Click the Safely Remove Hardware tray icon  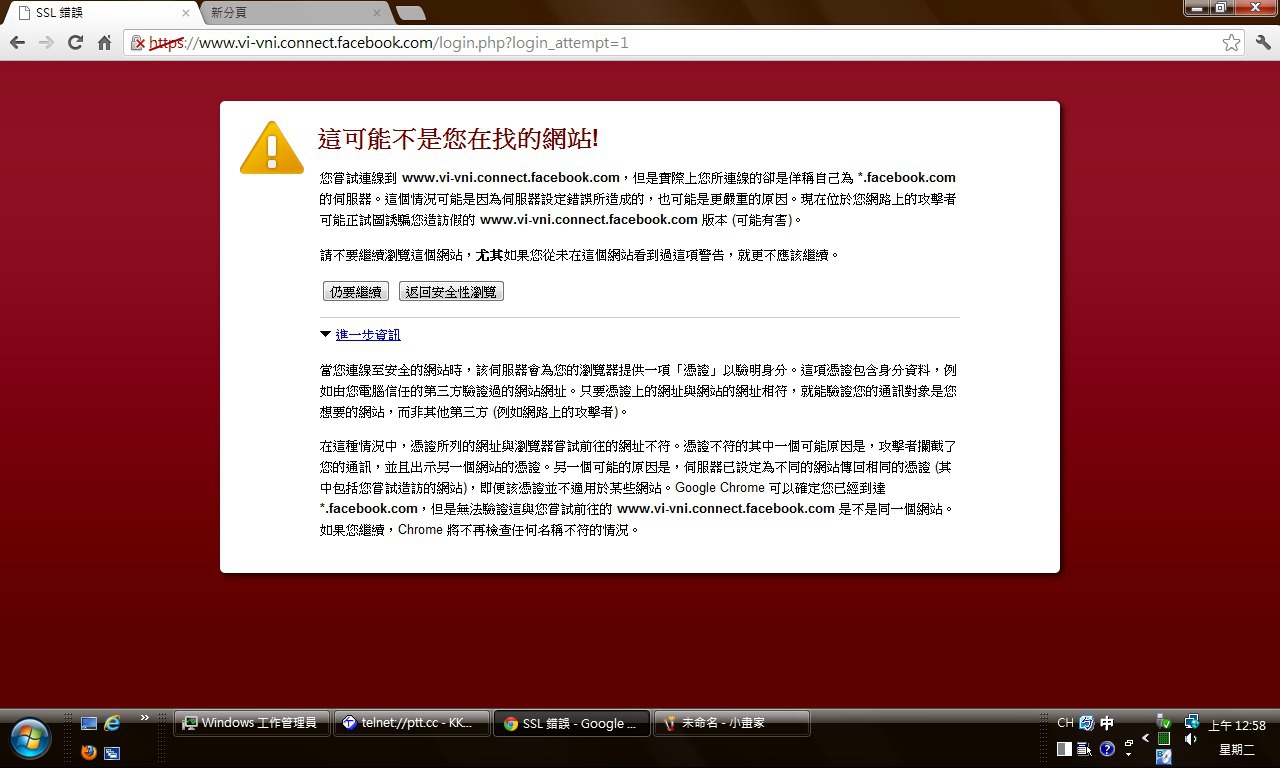(x=1163, y=721)
